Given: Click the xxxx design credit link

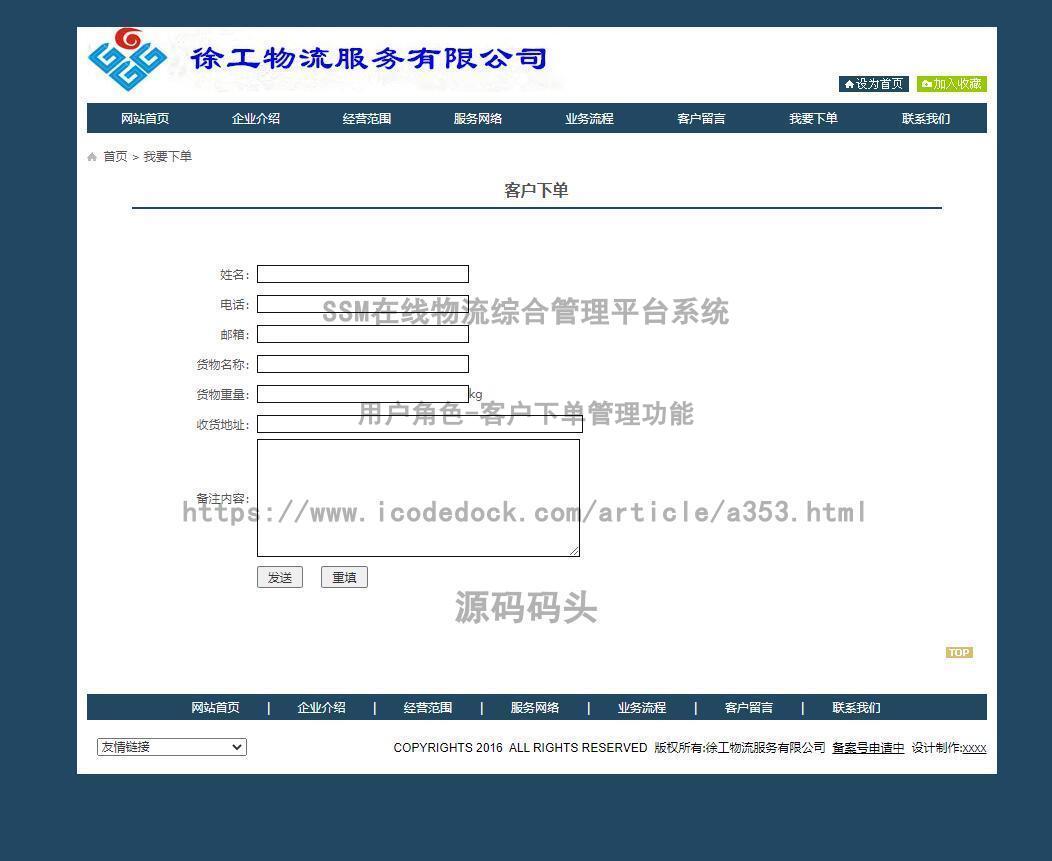Looking at the screenshot, I should coord(975,747).
